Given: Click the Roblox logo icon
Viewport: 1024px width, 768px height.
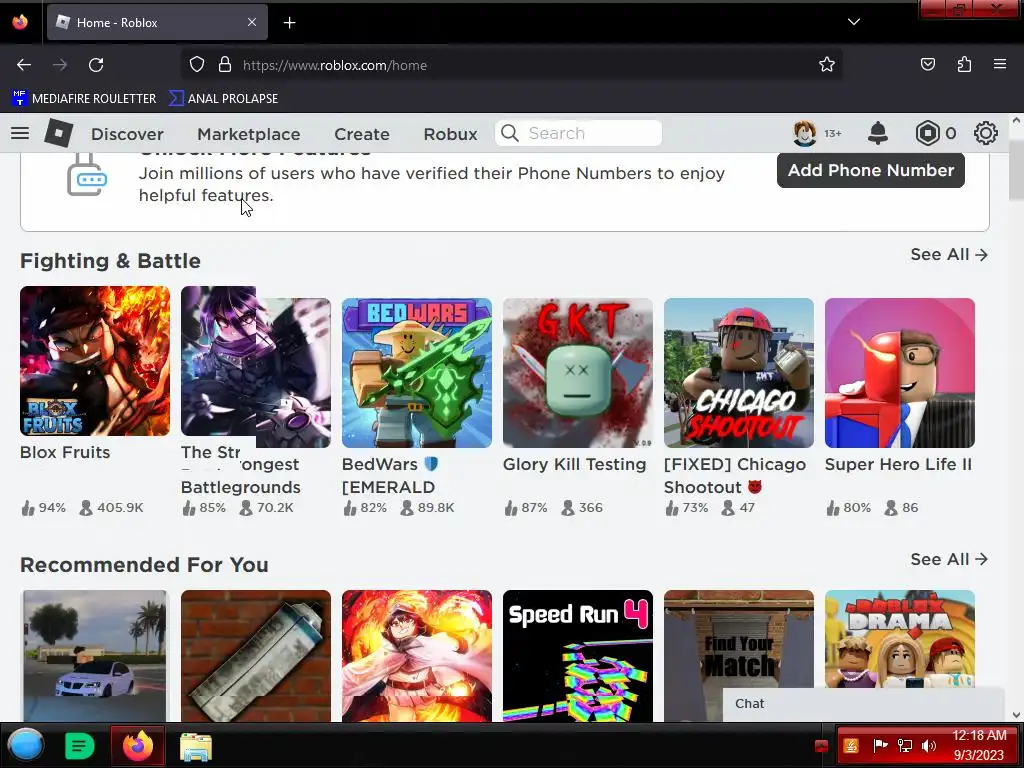Looking at the screenshot, I should coord(59,133).
